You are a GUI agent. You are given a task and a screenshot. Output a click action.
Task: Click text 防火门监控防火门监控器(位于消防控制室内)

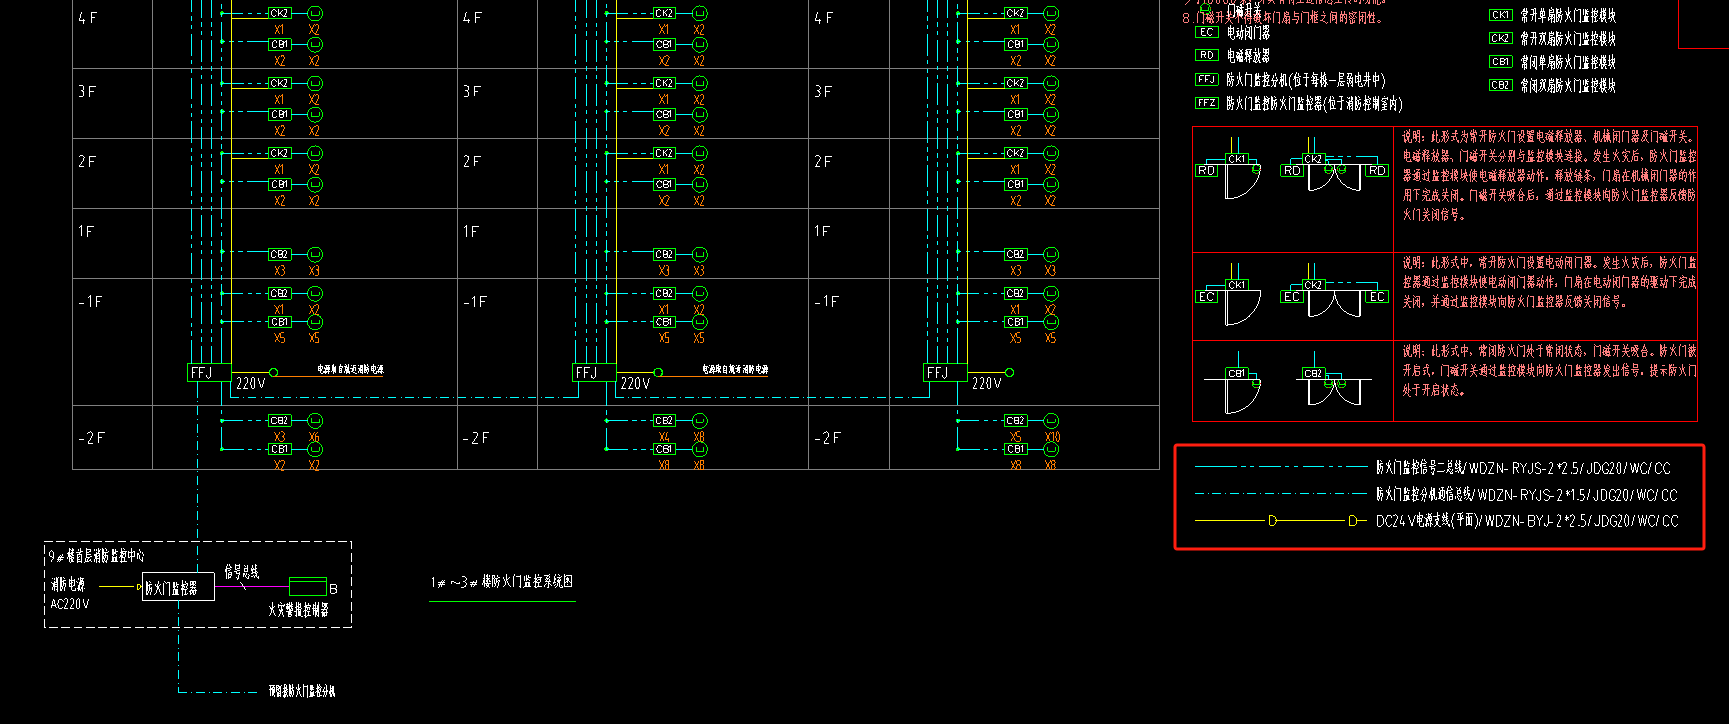(x=1314, y=103)
